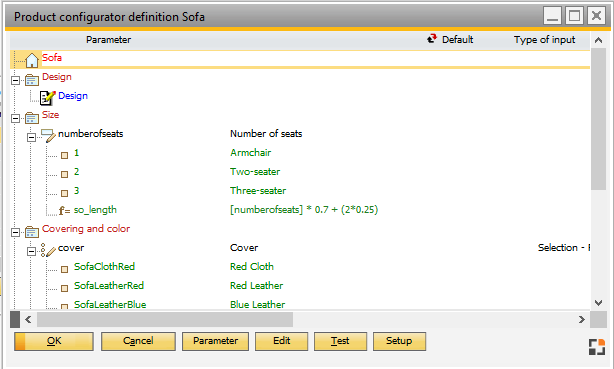
Task: Select the red Design group label
Action: (57, 77)
